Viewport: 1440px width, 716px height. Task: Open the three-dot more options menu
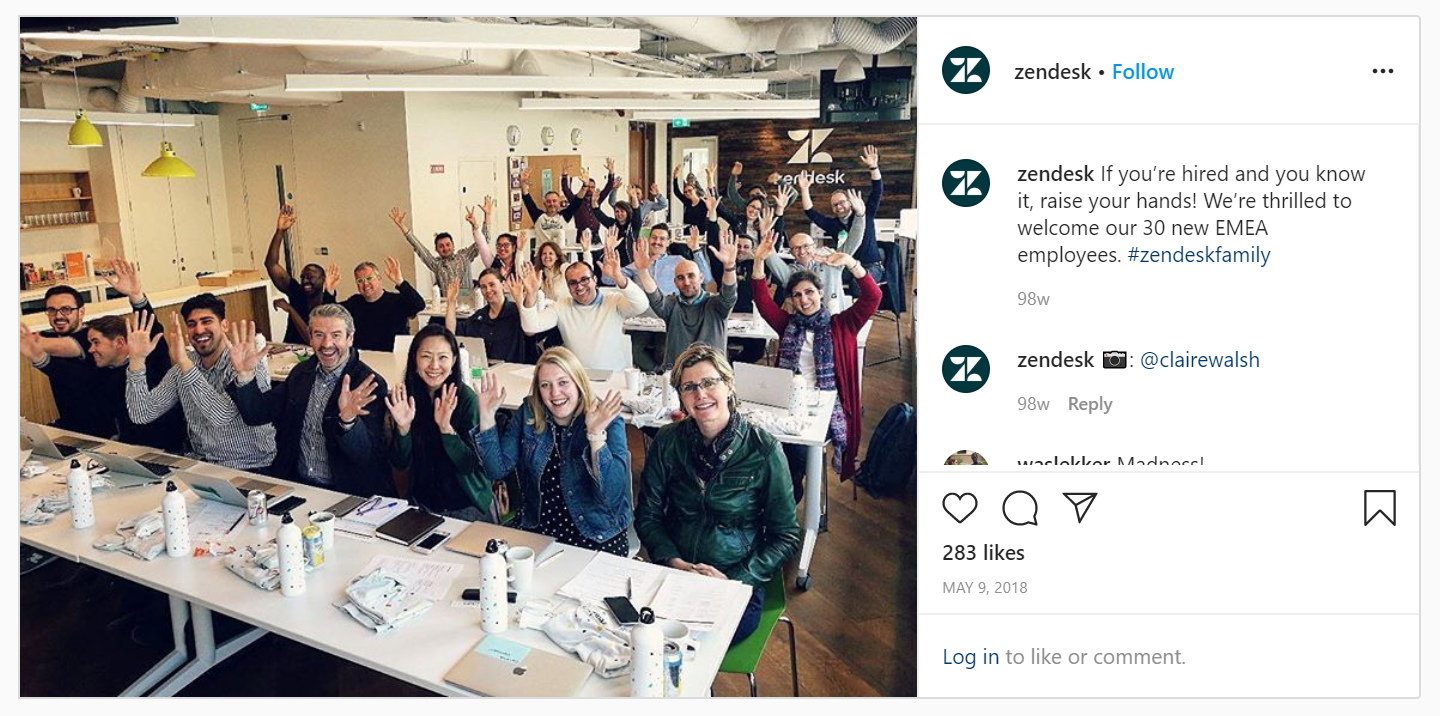pos(1383,71)
